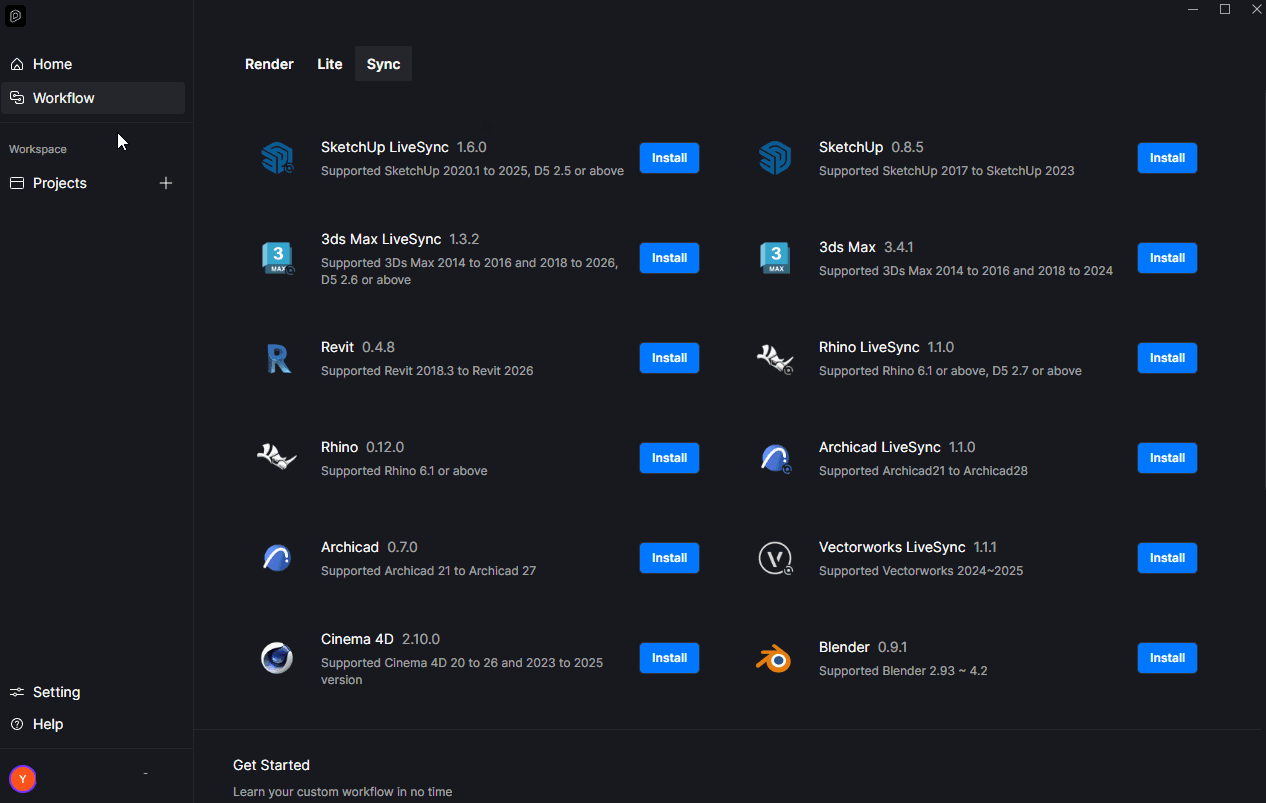Click "Supported Blender 2.93 ~ 4.2" text
The height and width of the screenshot is (803, 1266).
(x=903, y=671)
